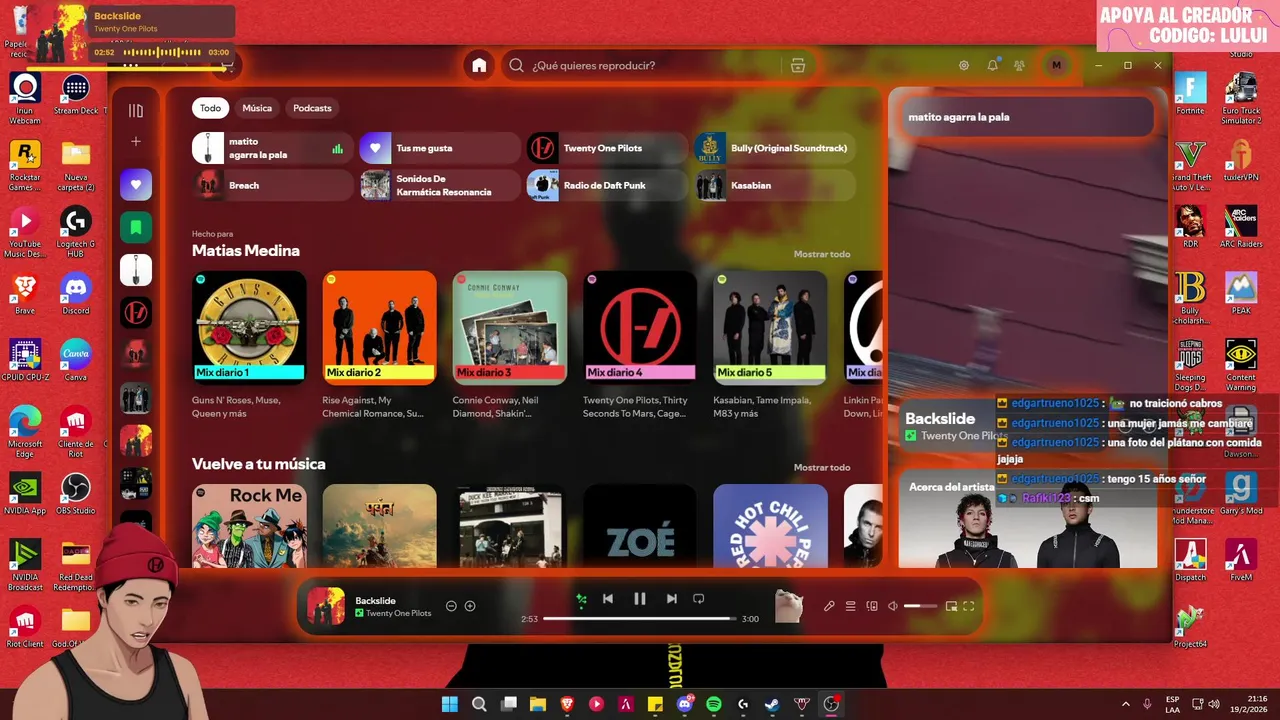1280x720 pixels.
Task: Select the 'Música' filter chip
Action: 257,108
